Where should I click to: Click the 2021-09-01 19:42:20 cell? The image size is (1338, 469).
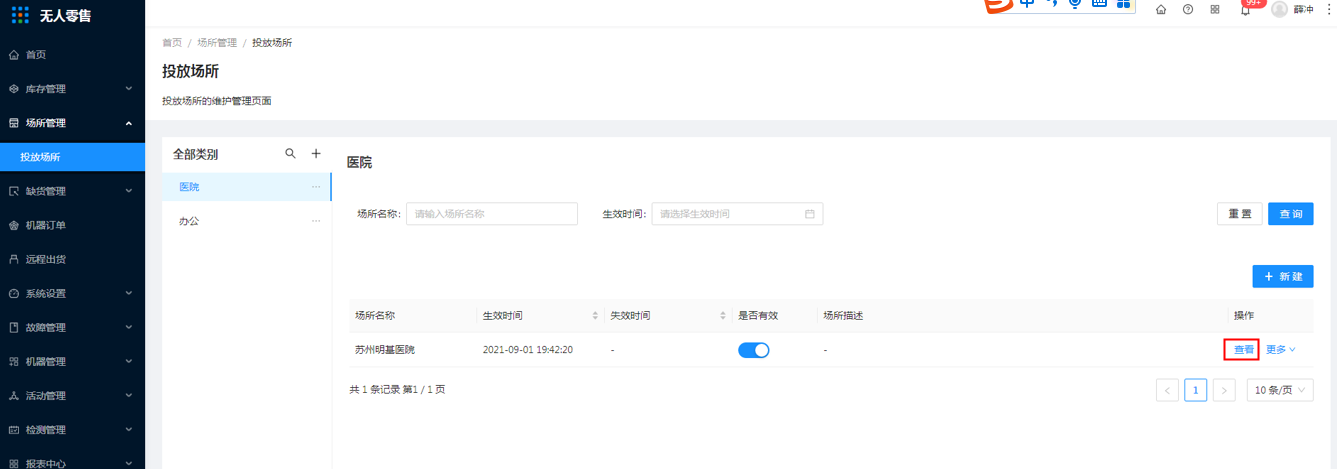coord(527,350)
